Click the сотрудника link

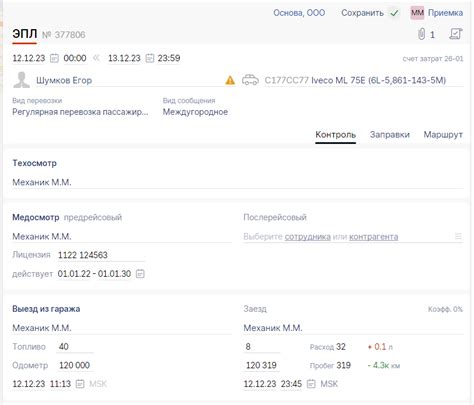click(x=308, y=237)
